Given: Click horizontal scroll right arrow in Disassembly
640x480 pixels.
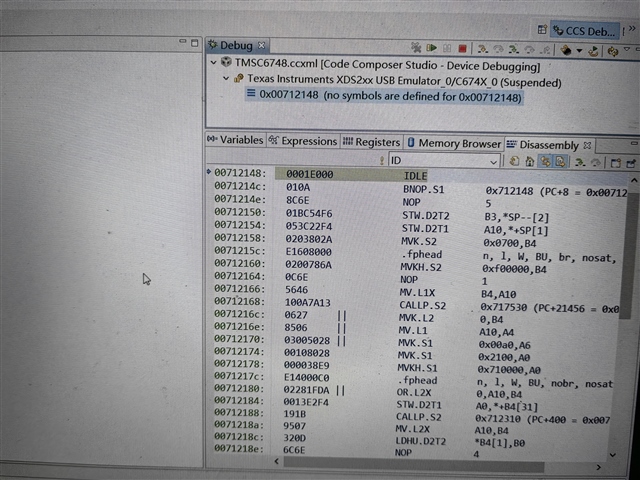Looking at the screenshot, I should [598, 467].
